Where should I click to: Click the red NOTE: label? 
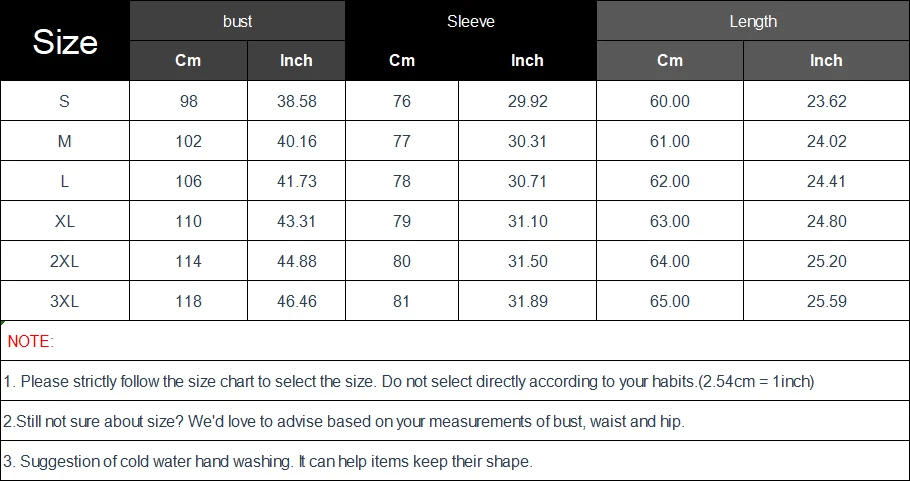30,341
